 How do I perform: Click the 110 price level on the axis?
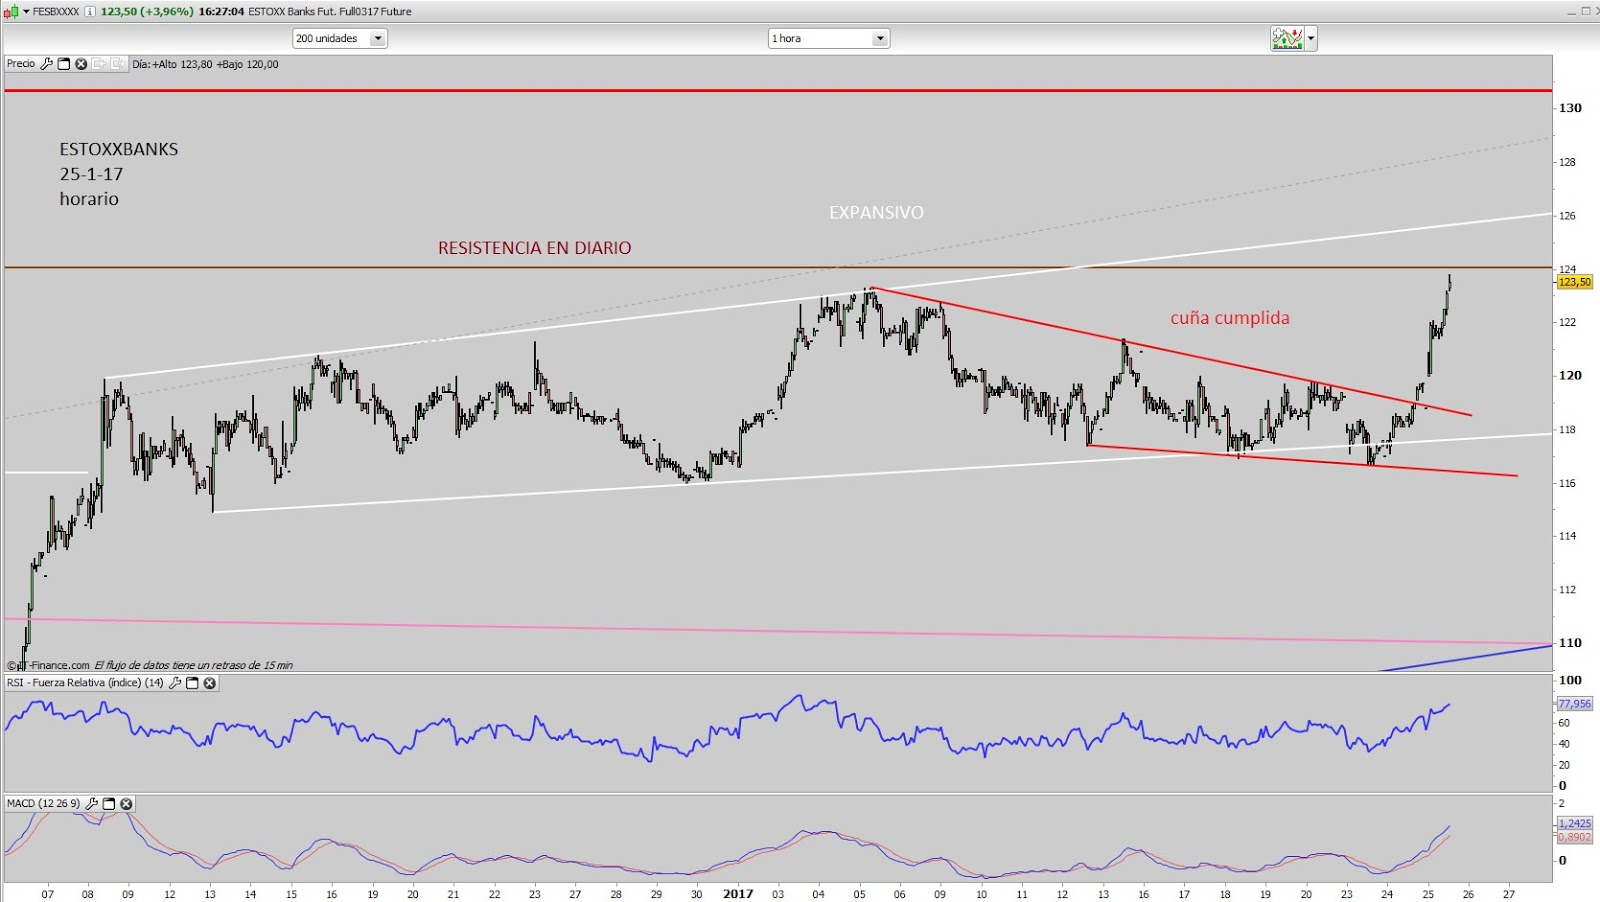point(1570,643)
